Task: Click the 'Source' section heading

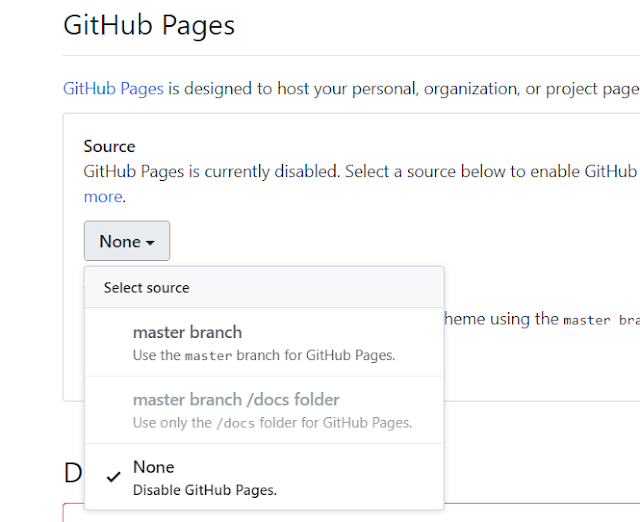Action: (x=109, y=147)
